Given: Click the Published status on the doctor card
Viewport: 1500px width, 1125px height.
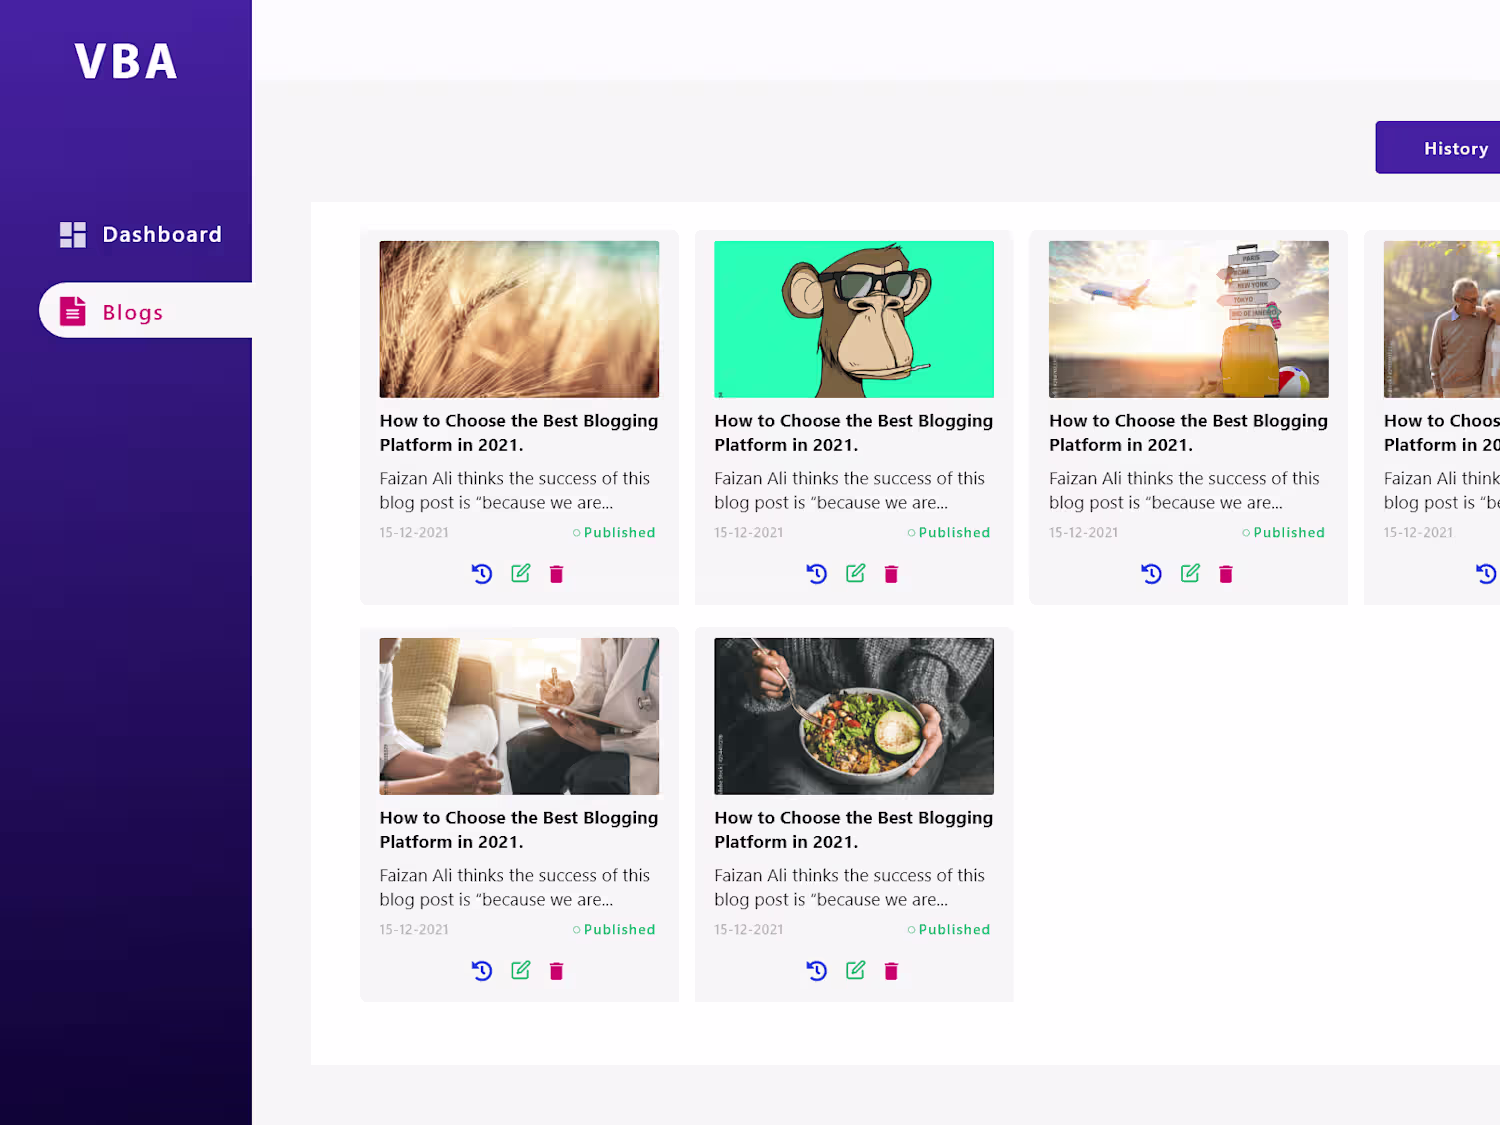Looking at the screenshot, I should coord(614,930).
